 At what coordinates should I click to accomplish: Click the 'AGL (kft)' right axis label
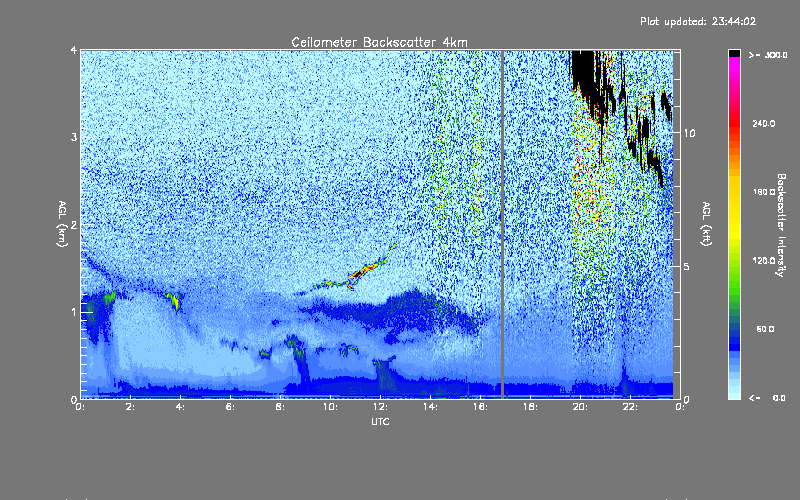coord(706,224)
